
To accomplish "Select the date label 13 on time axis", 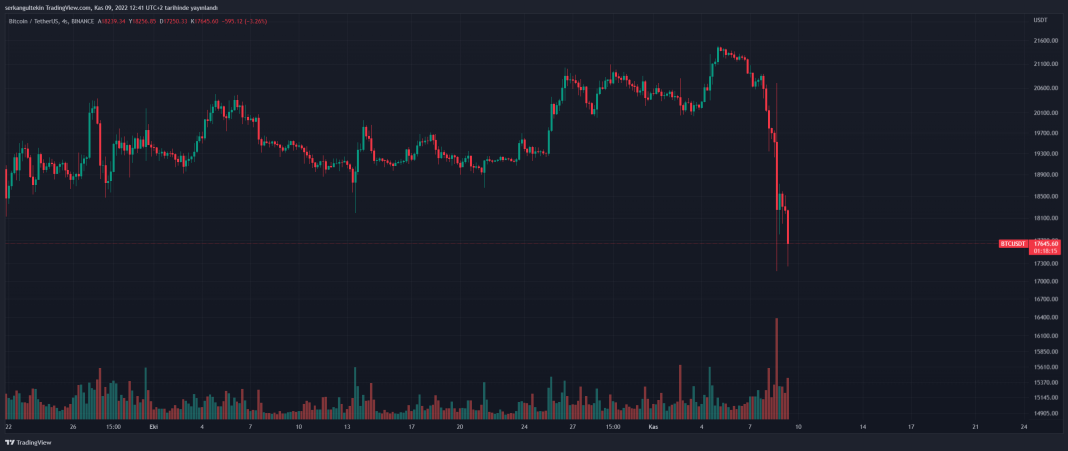I will [x=347, y=427].
